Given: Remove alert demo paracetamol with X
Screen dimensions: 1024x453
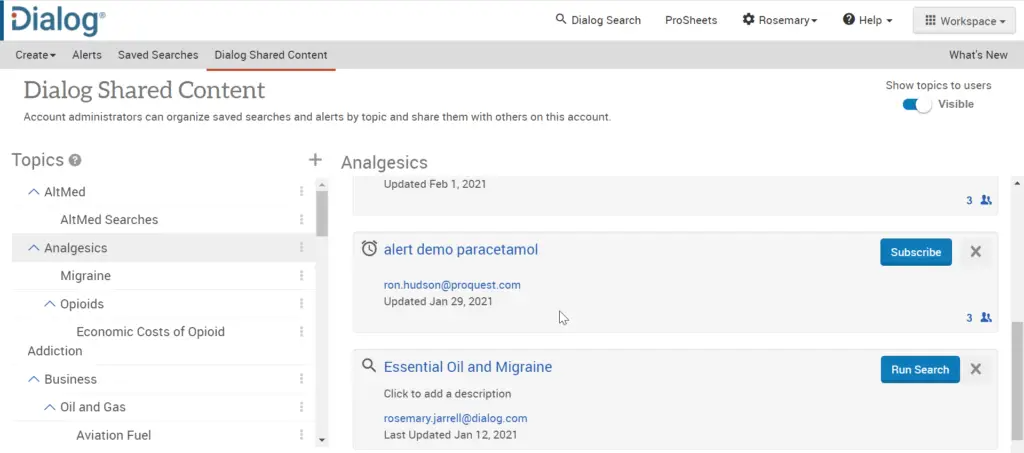Looking at the screenshot, I should pos(976,252).
